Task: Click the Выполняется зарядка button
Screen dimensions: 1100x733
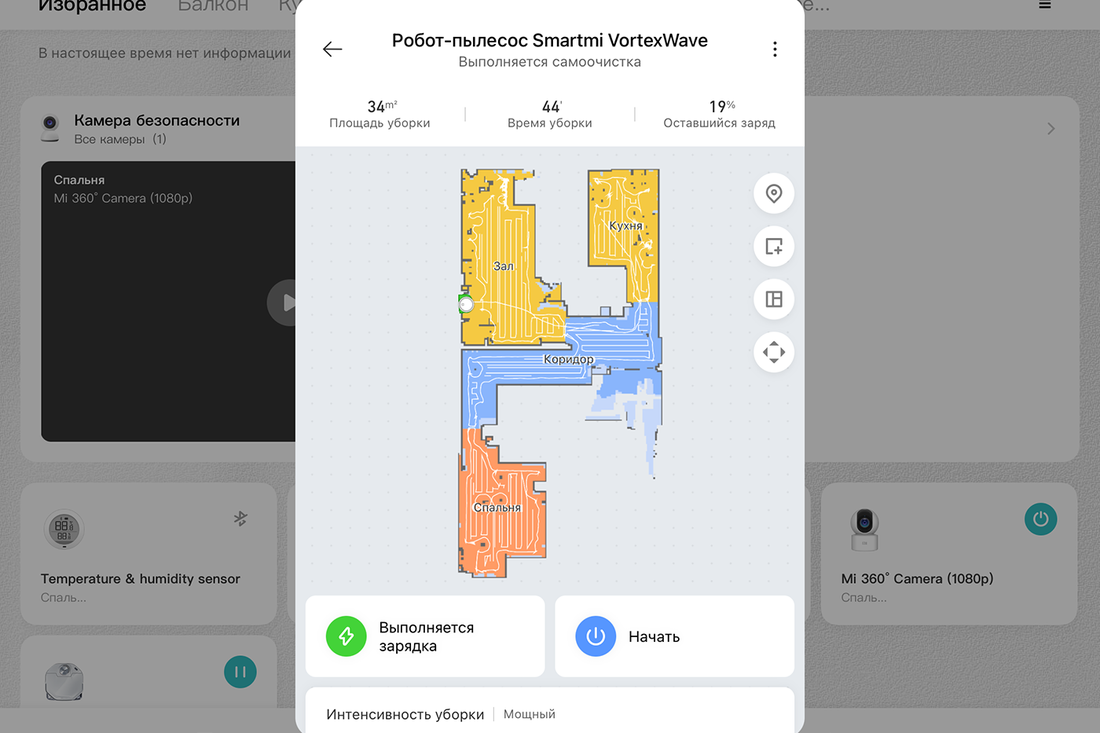Action: pyautogui.click(x=425, y=636)
